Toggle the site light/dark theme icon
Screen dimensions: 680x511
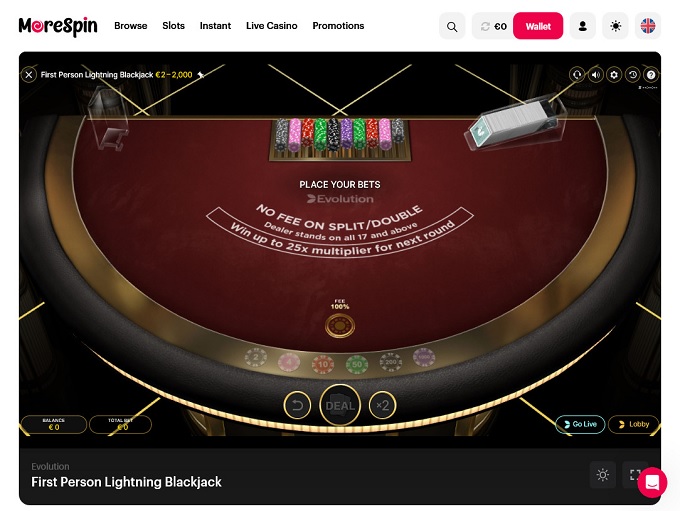coord(615,26)
